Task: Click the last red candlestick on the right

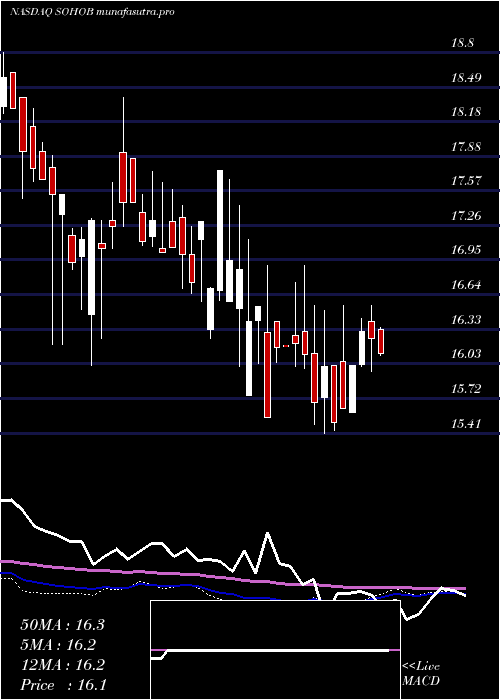Action: pos(381,342)
